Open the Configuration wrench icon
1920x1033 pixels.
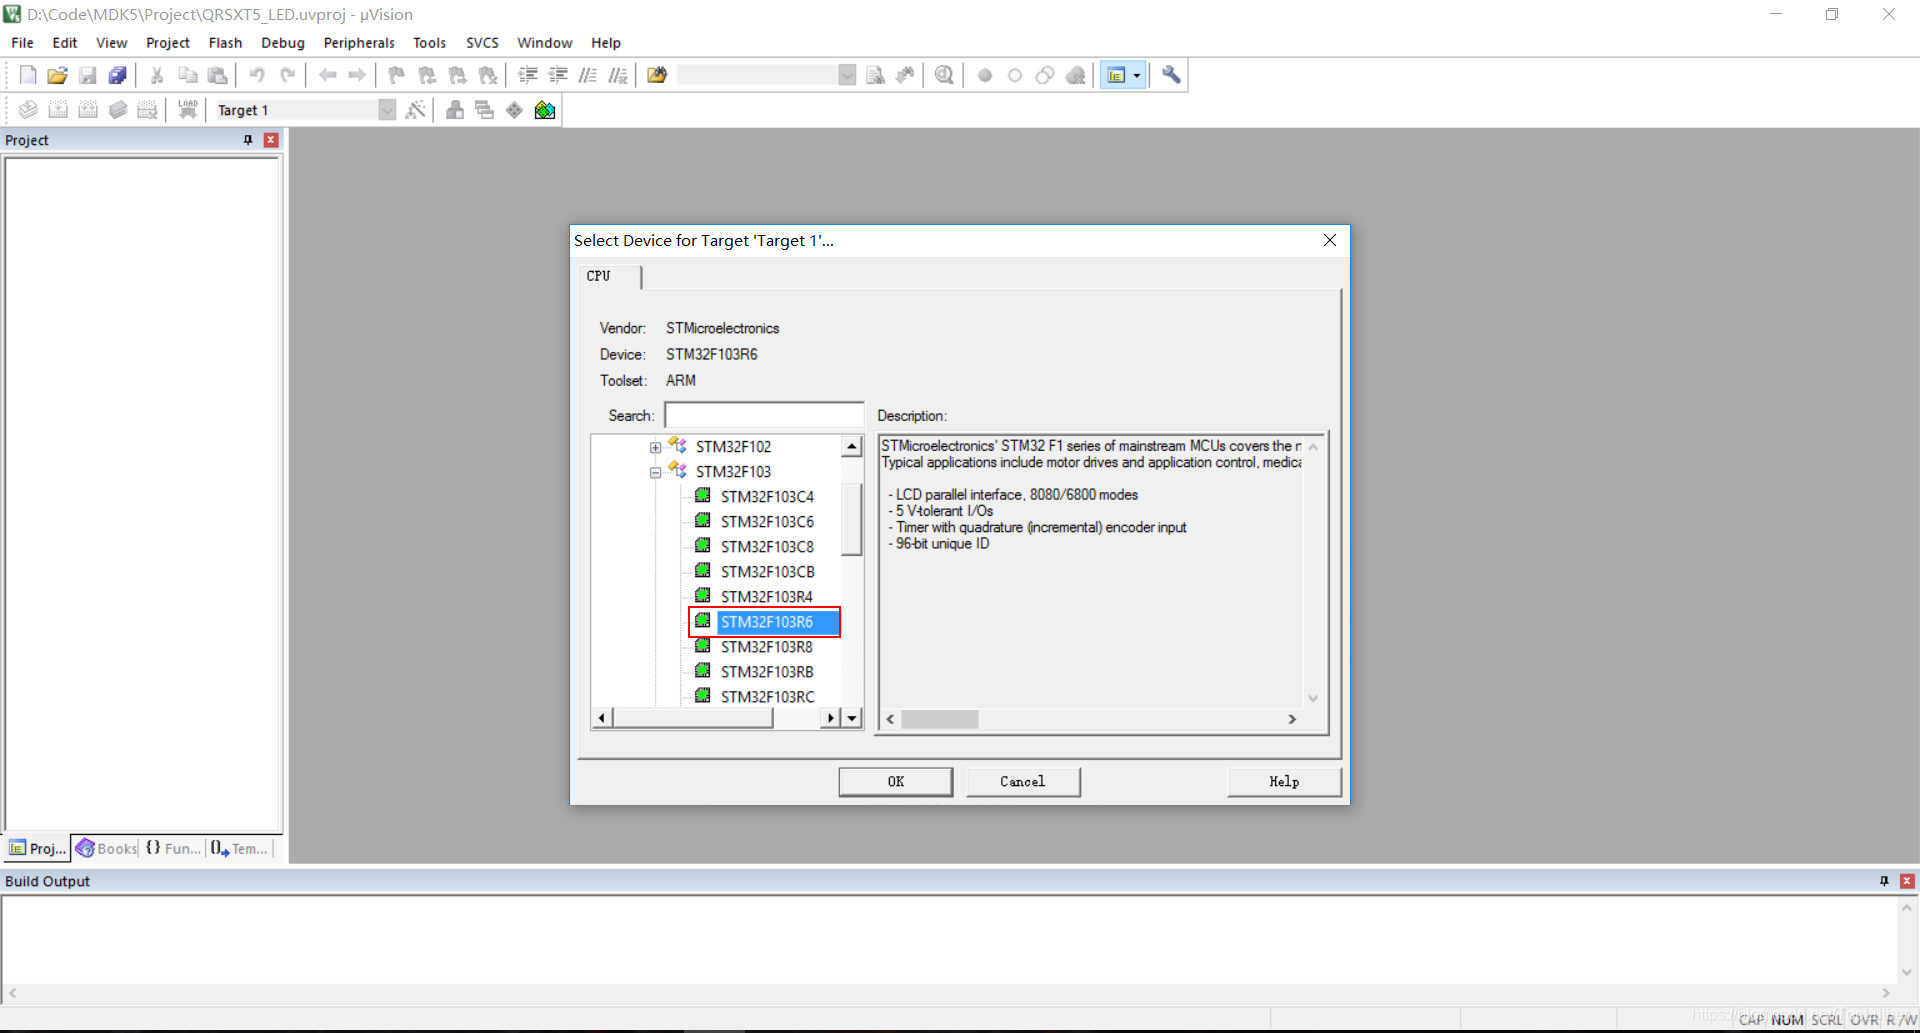point(1171,75)
